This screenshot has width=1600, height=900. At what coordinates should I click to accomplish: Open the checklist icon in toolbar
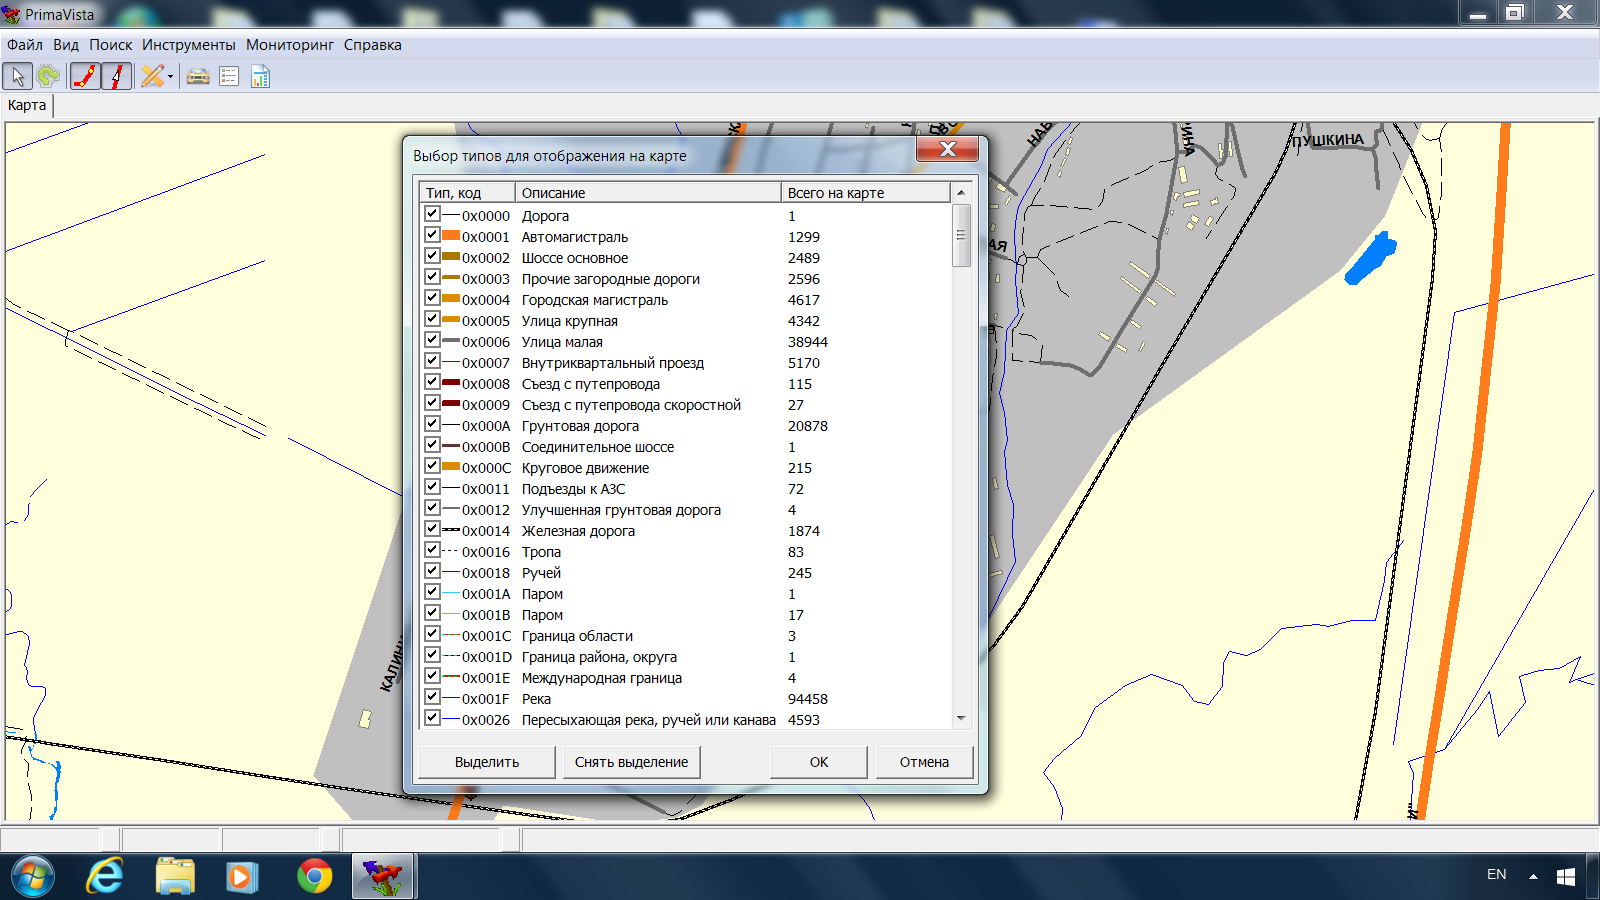(x=229, y=76)
